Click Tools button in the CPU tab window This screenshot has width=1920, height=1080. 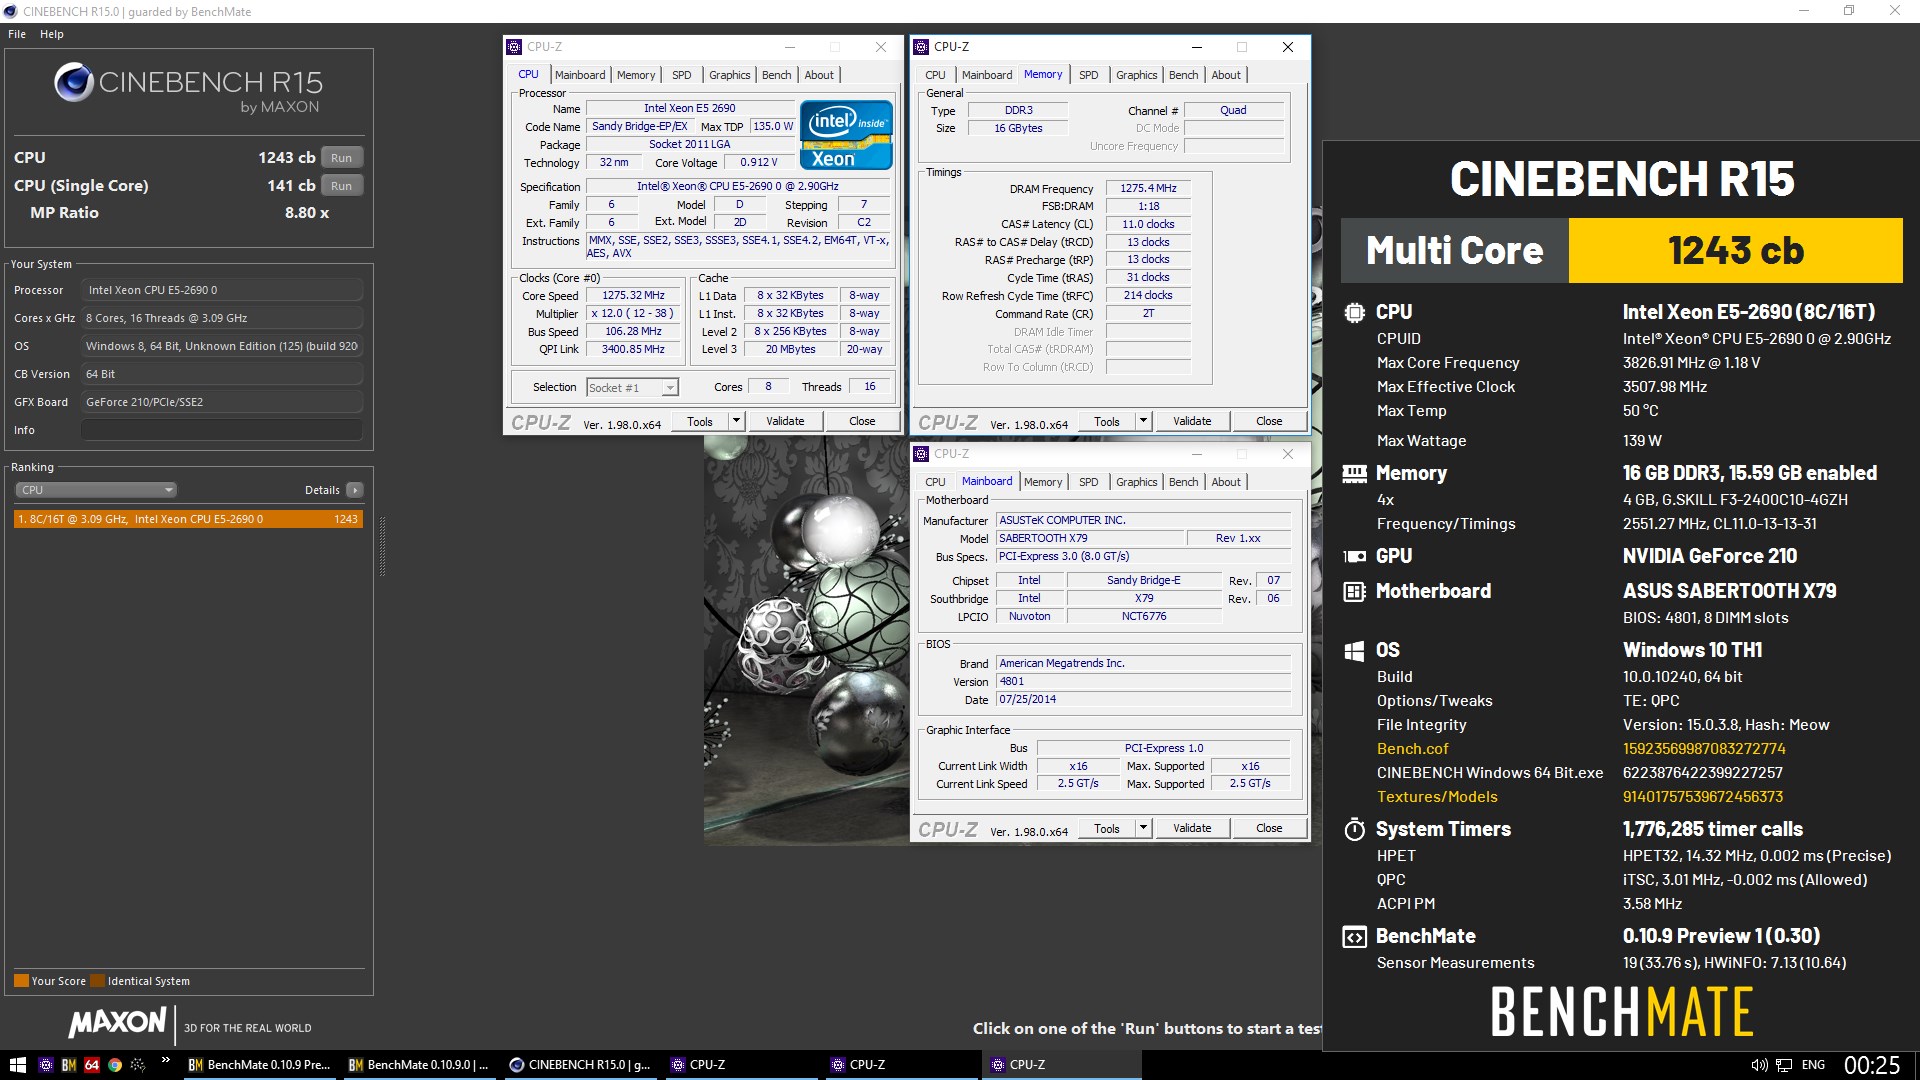coord(700,421)
